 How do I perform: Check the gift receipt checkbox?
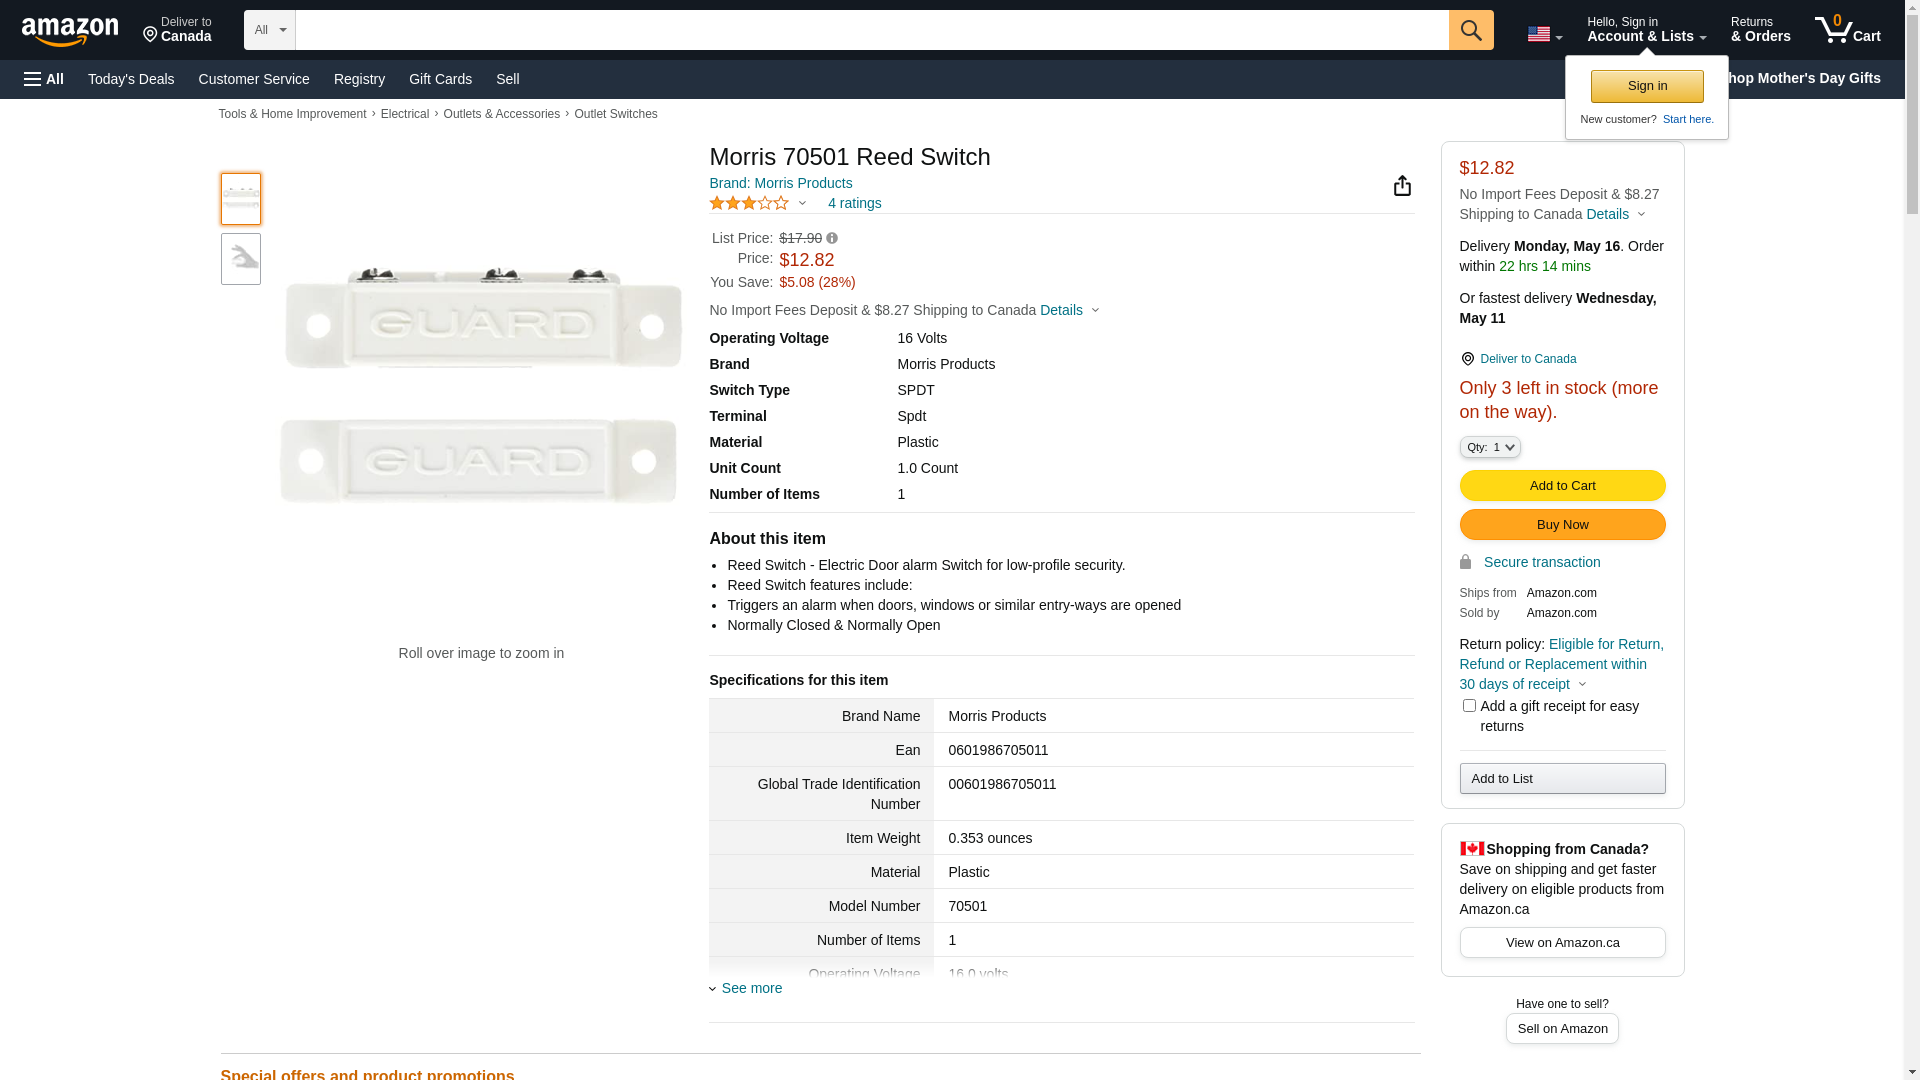tap(1469, 706)
